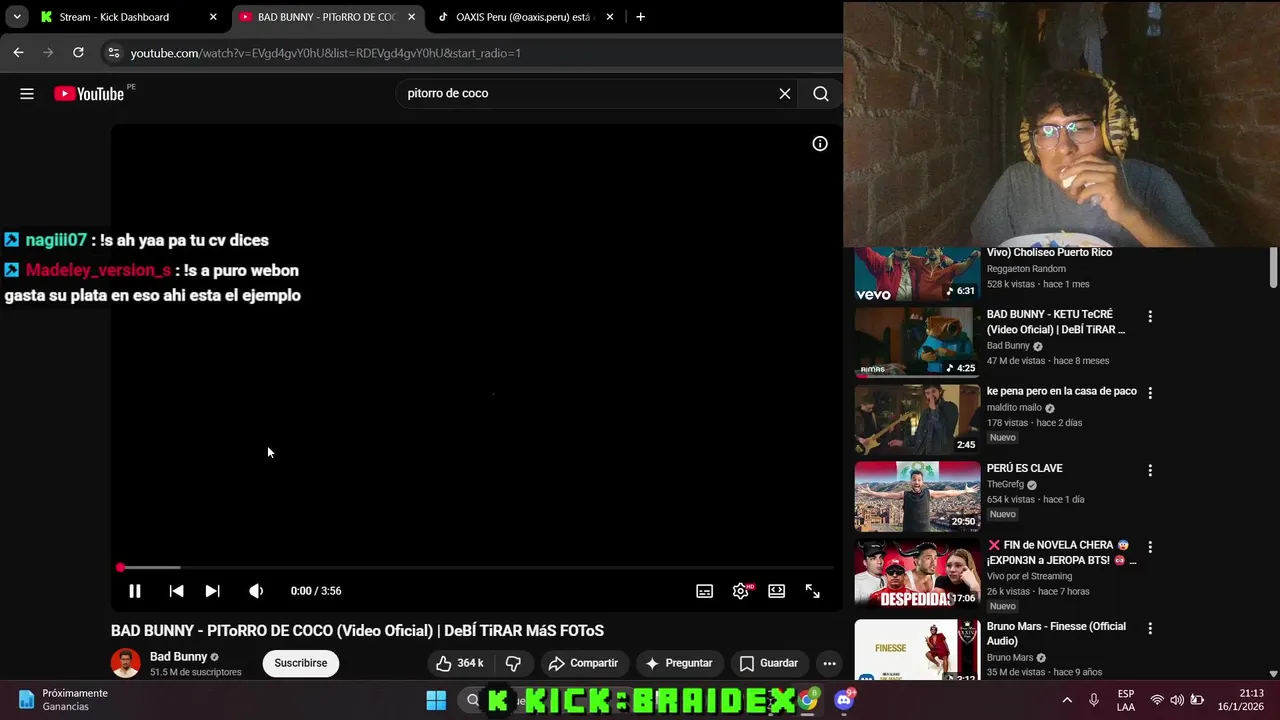Open a new browser tab

coord(640,17)
